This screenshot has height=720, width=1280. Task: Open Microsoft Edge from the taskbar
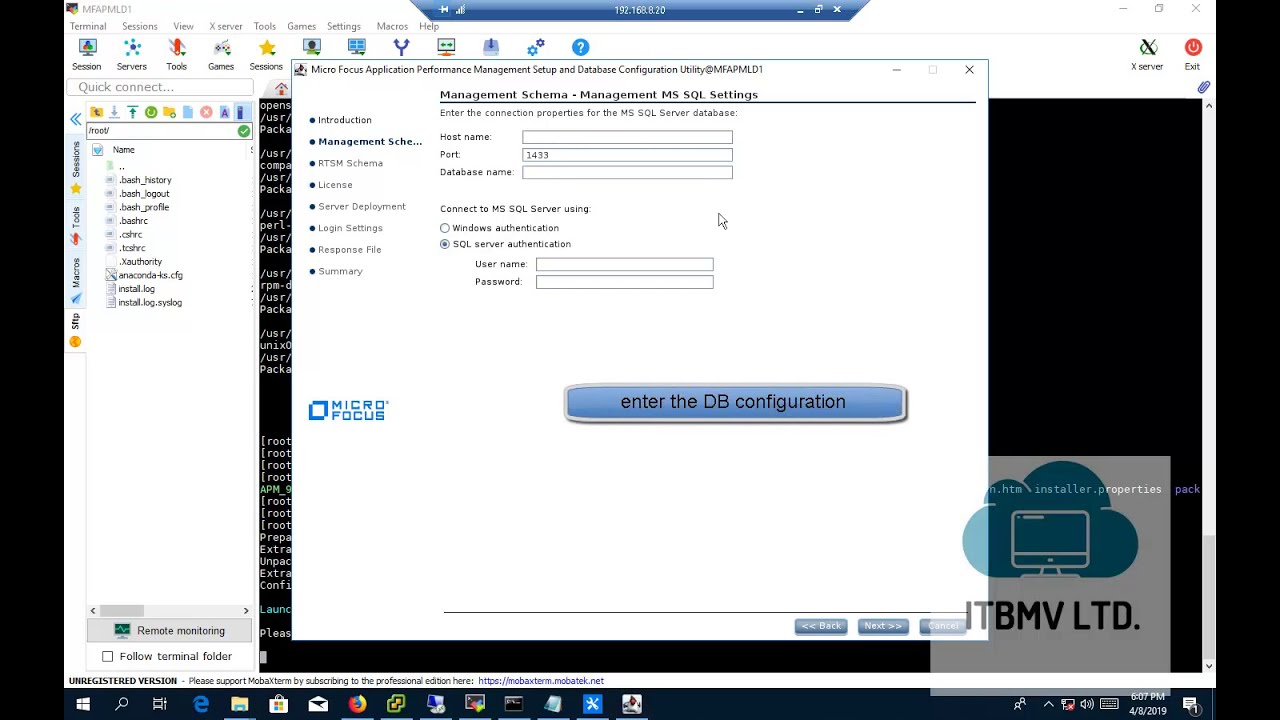coord(201,704)
